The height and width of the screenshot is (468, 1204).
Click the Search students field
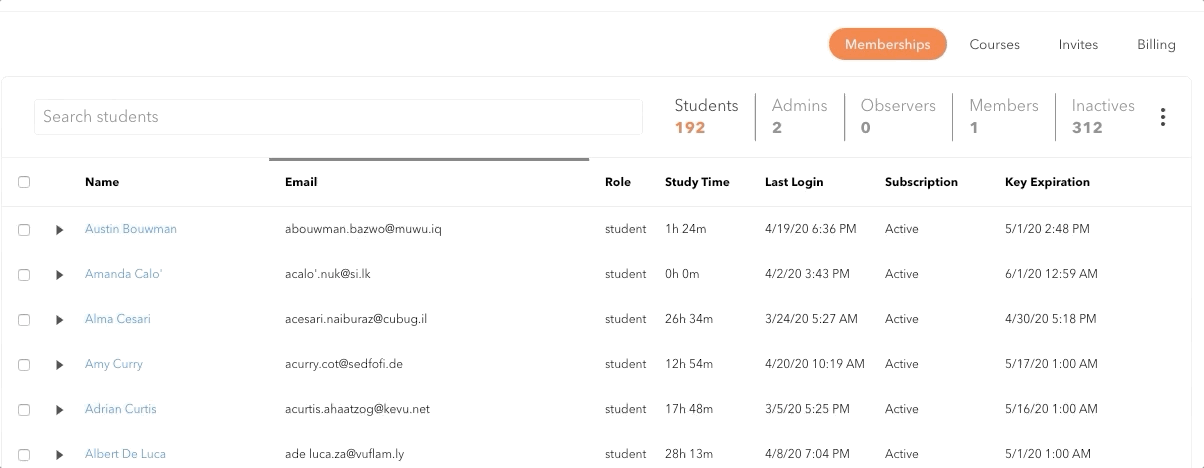click(x=338, y=117)
